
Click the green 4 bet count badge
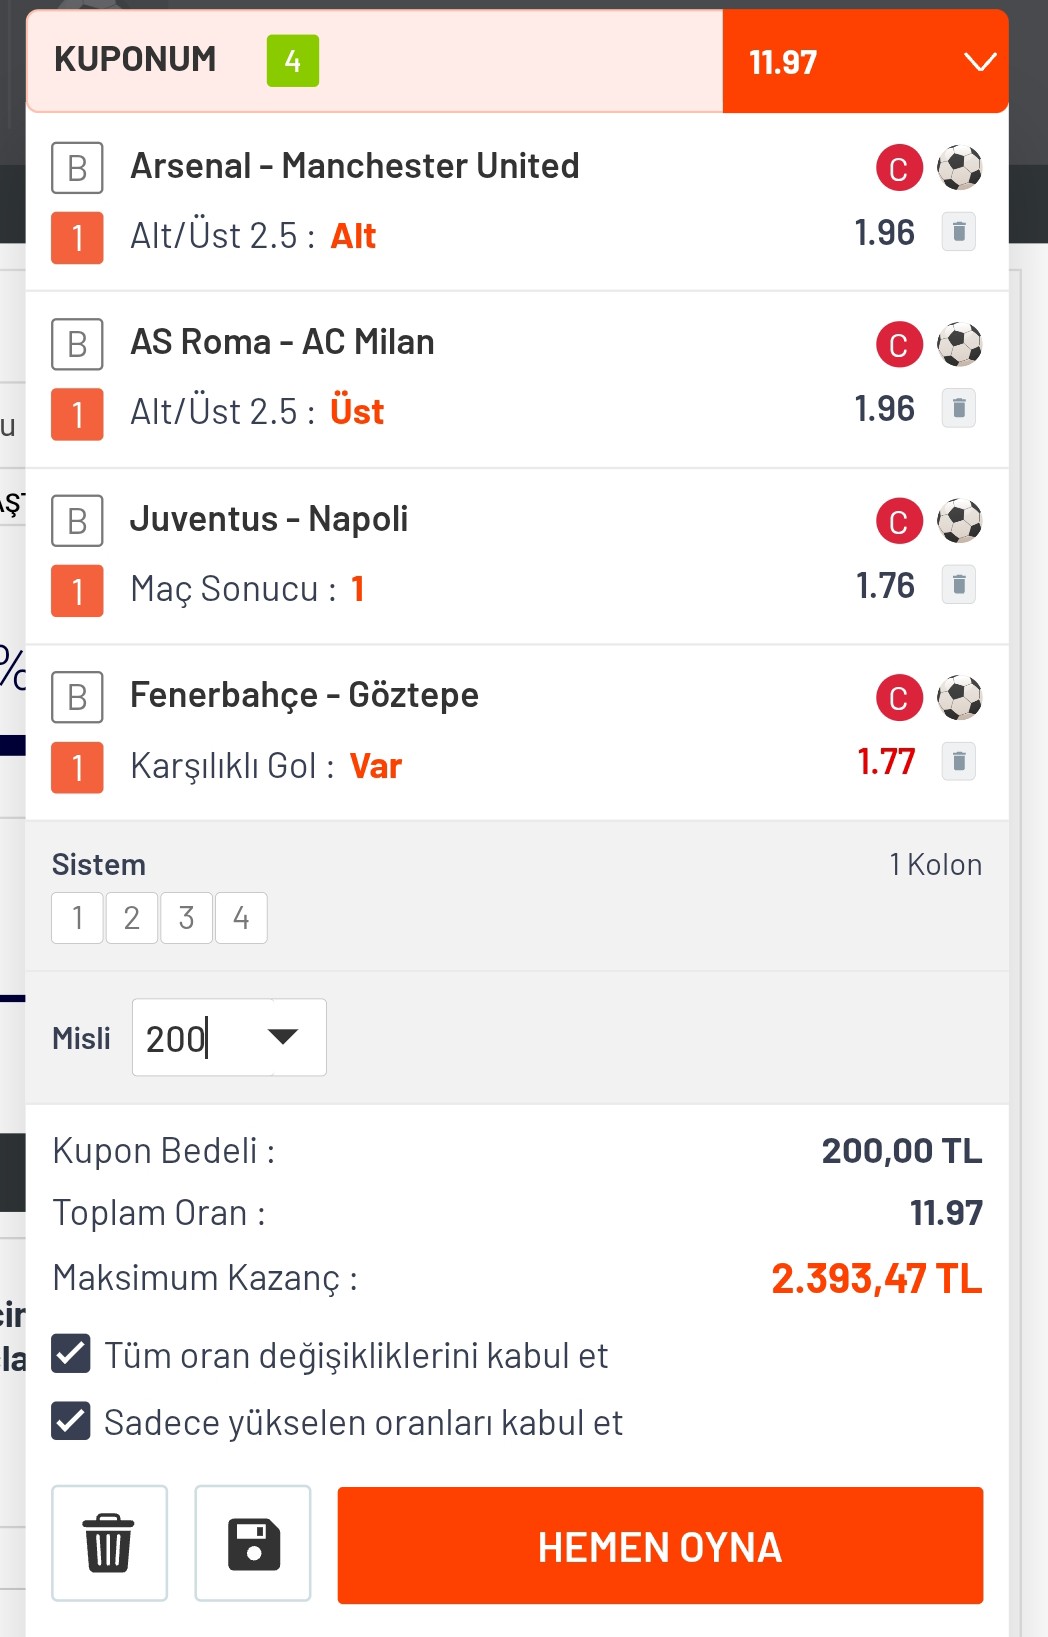[x=293, y=61]
